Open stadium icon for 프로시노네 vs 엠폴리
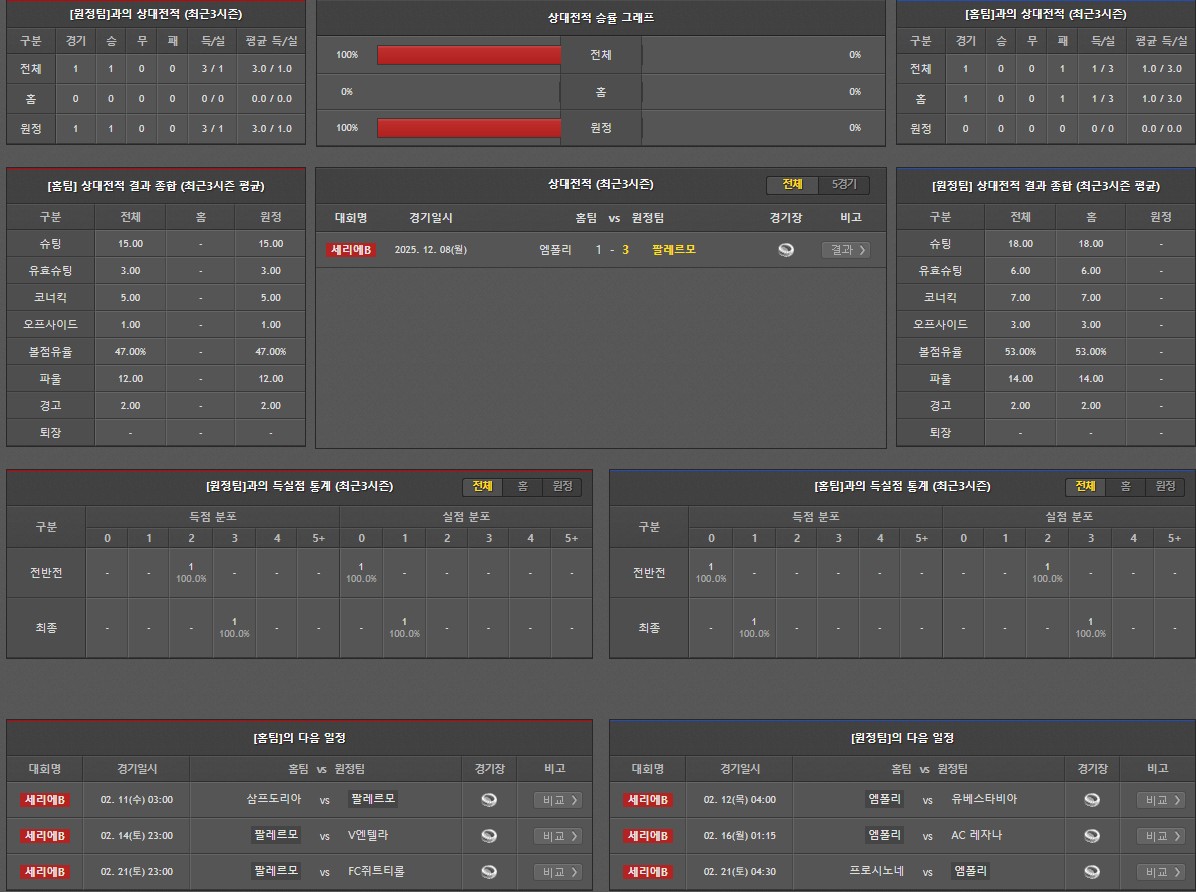This screenshot has width=1196, height=892. 1092,872
